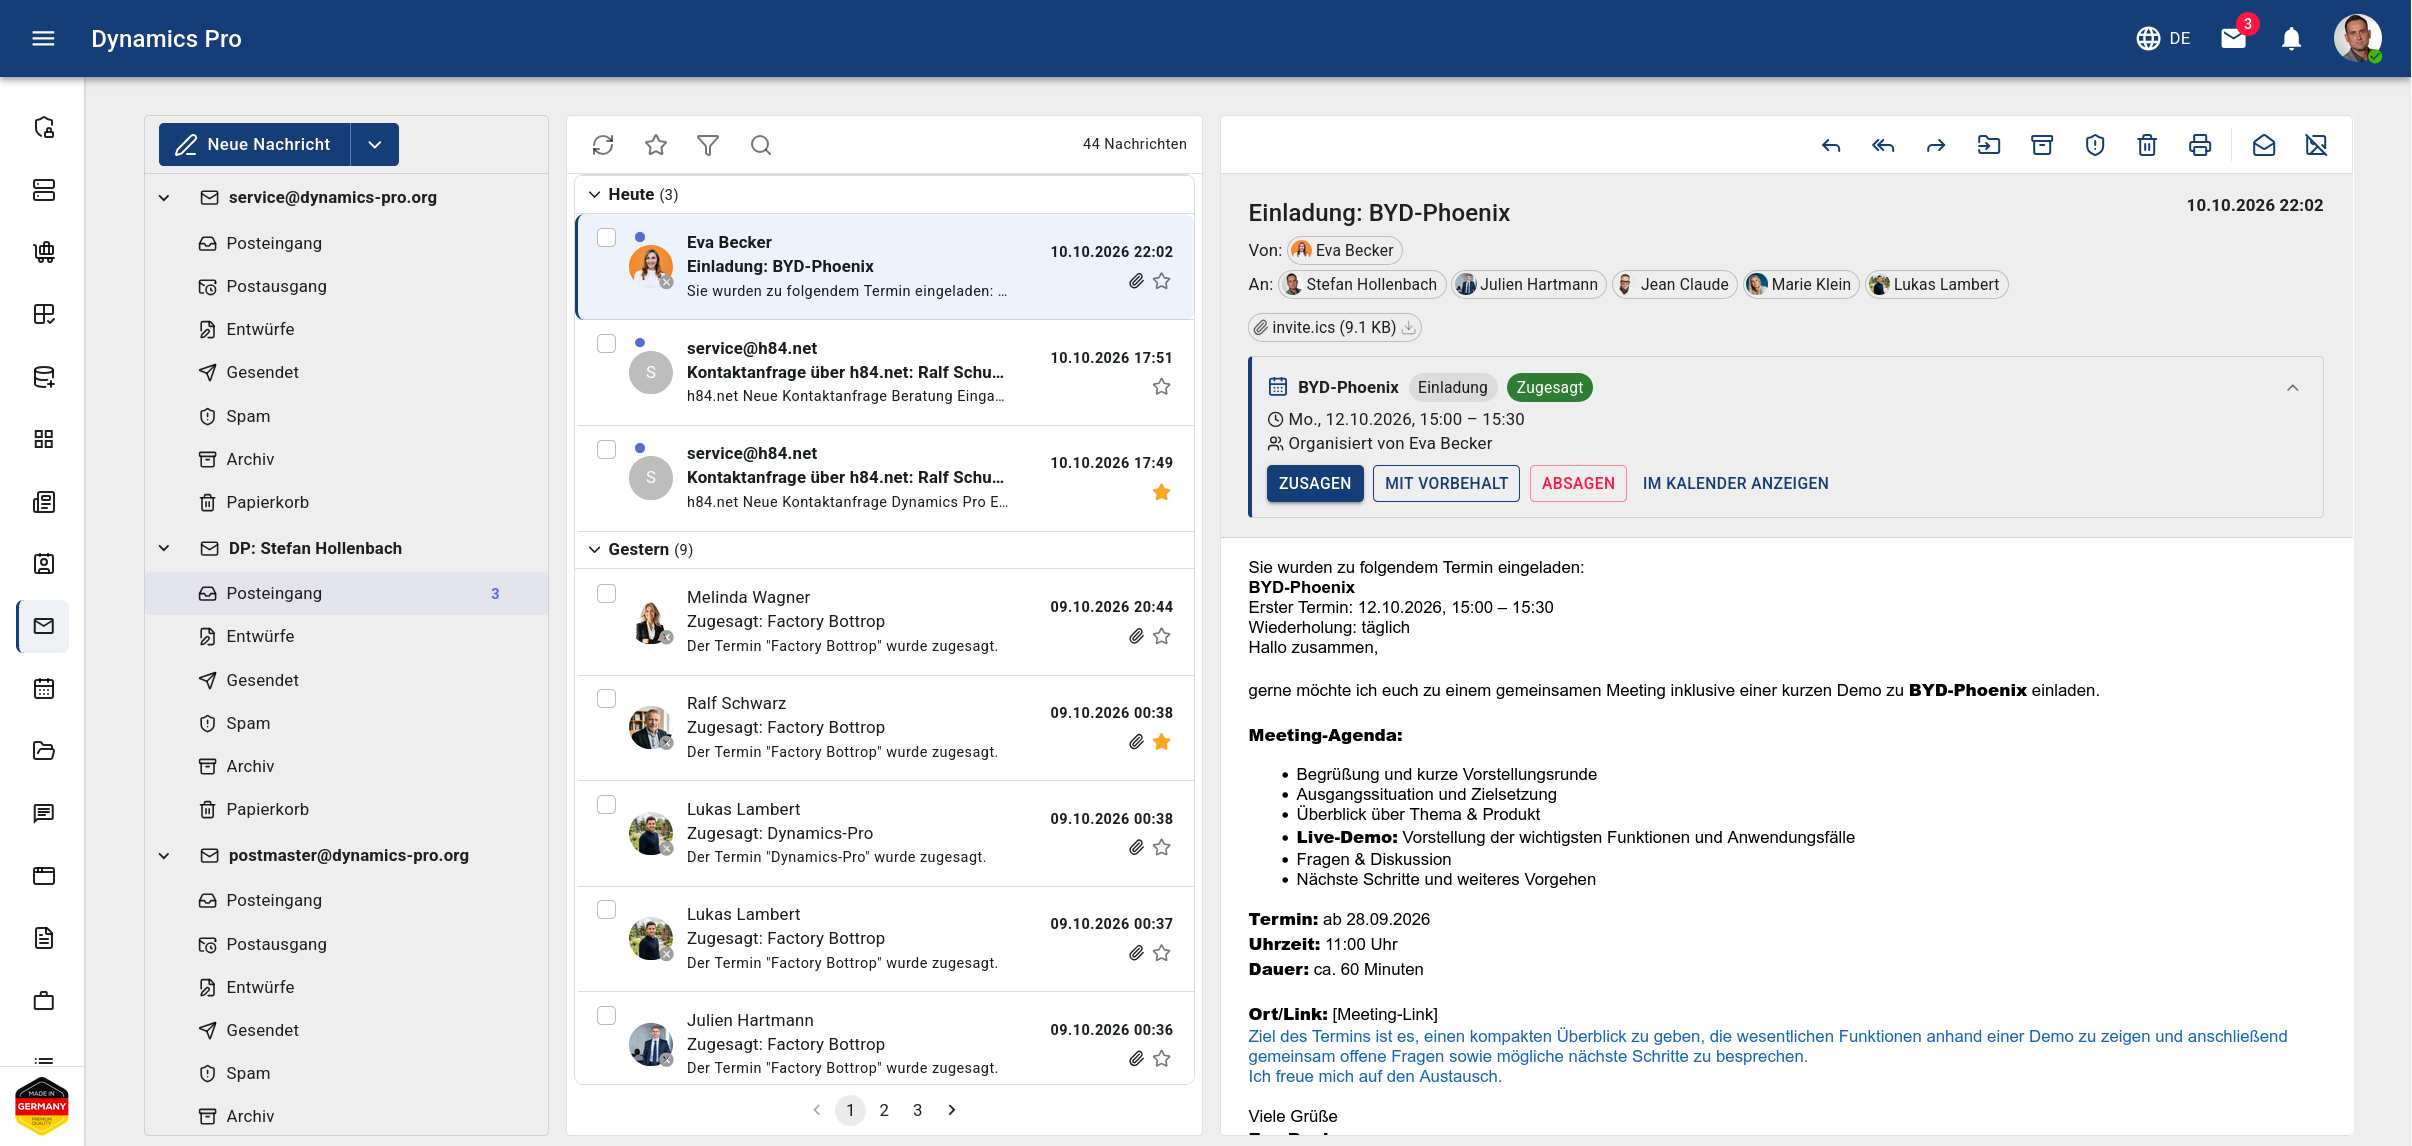Mark the email as spam shield icon
The height and width of the screenshot is (1146, 2412).
[2095, 145]
